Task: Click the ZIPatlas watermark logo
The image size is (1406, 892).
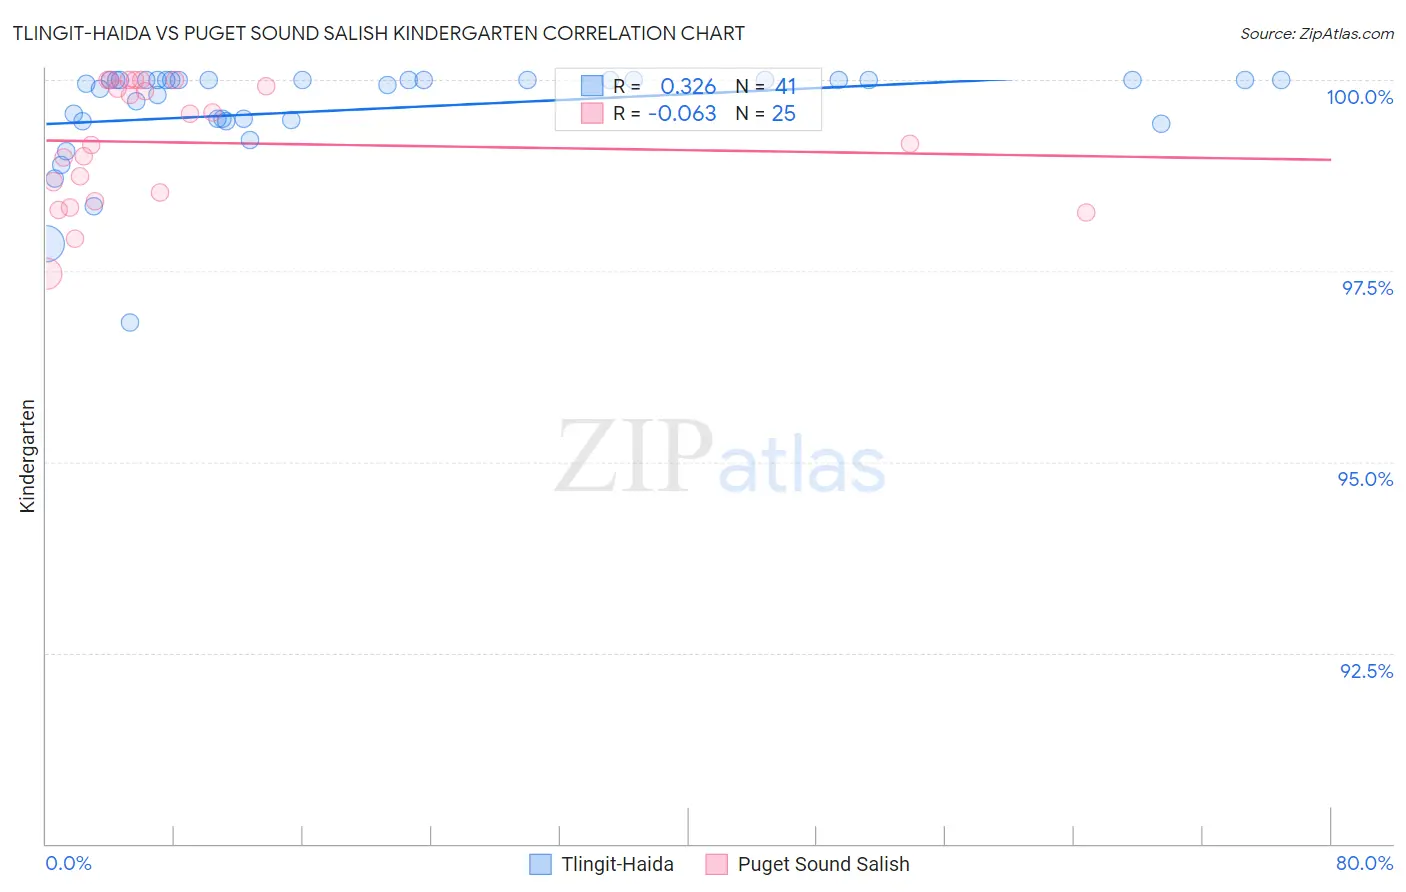Action: click(x=720, y=457)
